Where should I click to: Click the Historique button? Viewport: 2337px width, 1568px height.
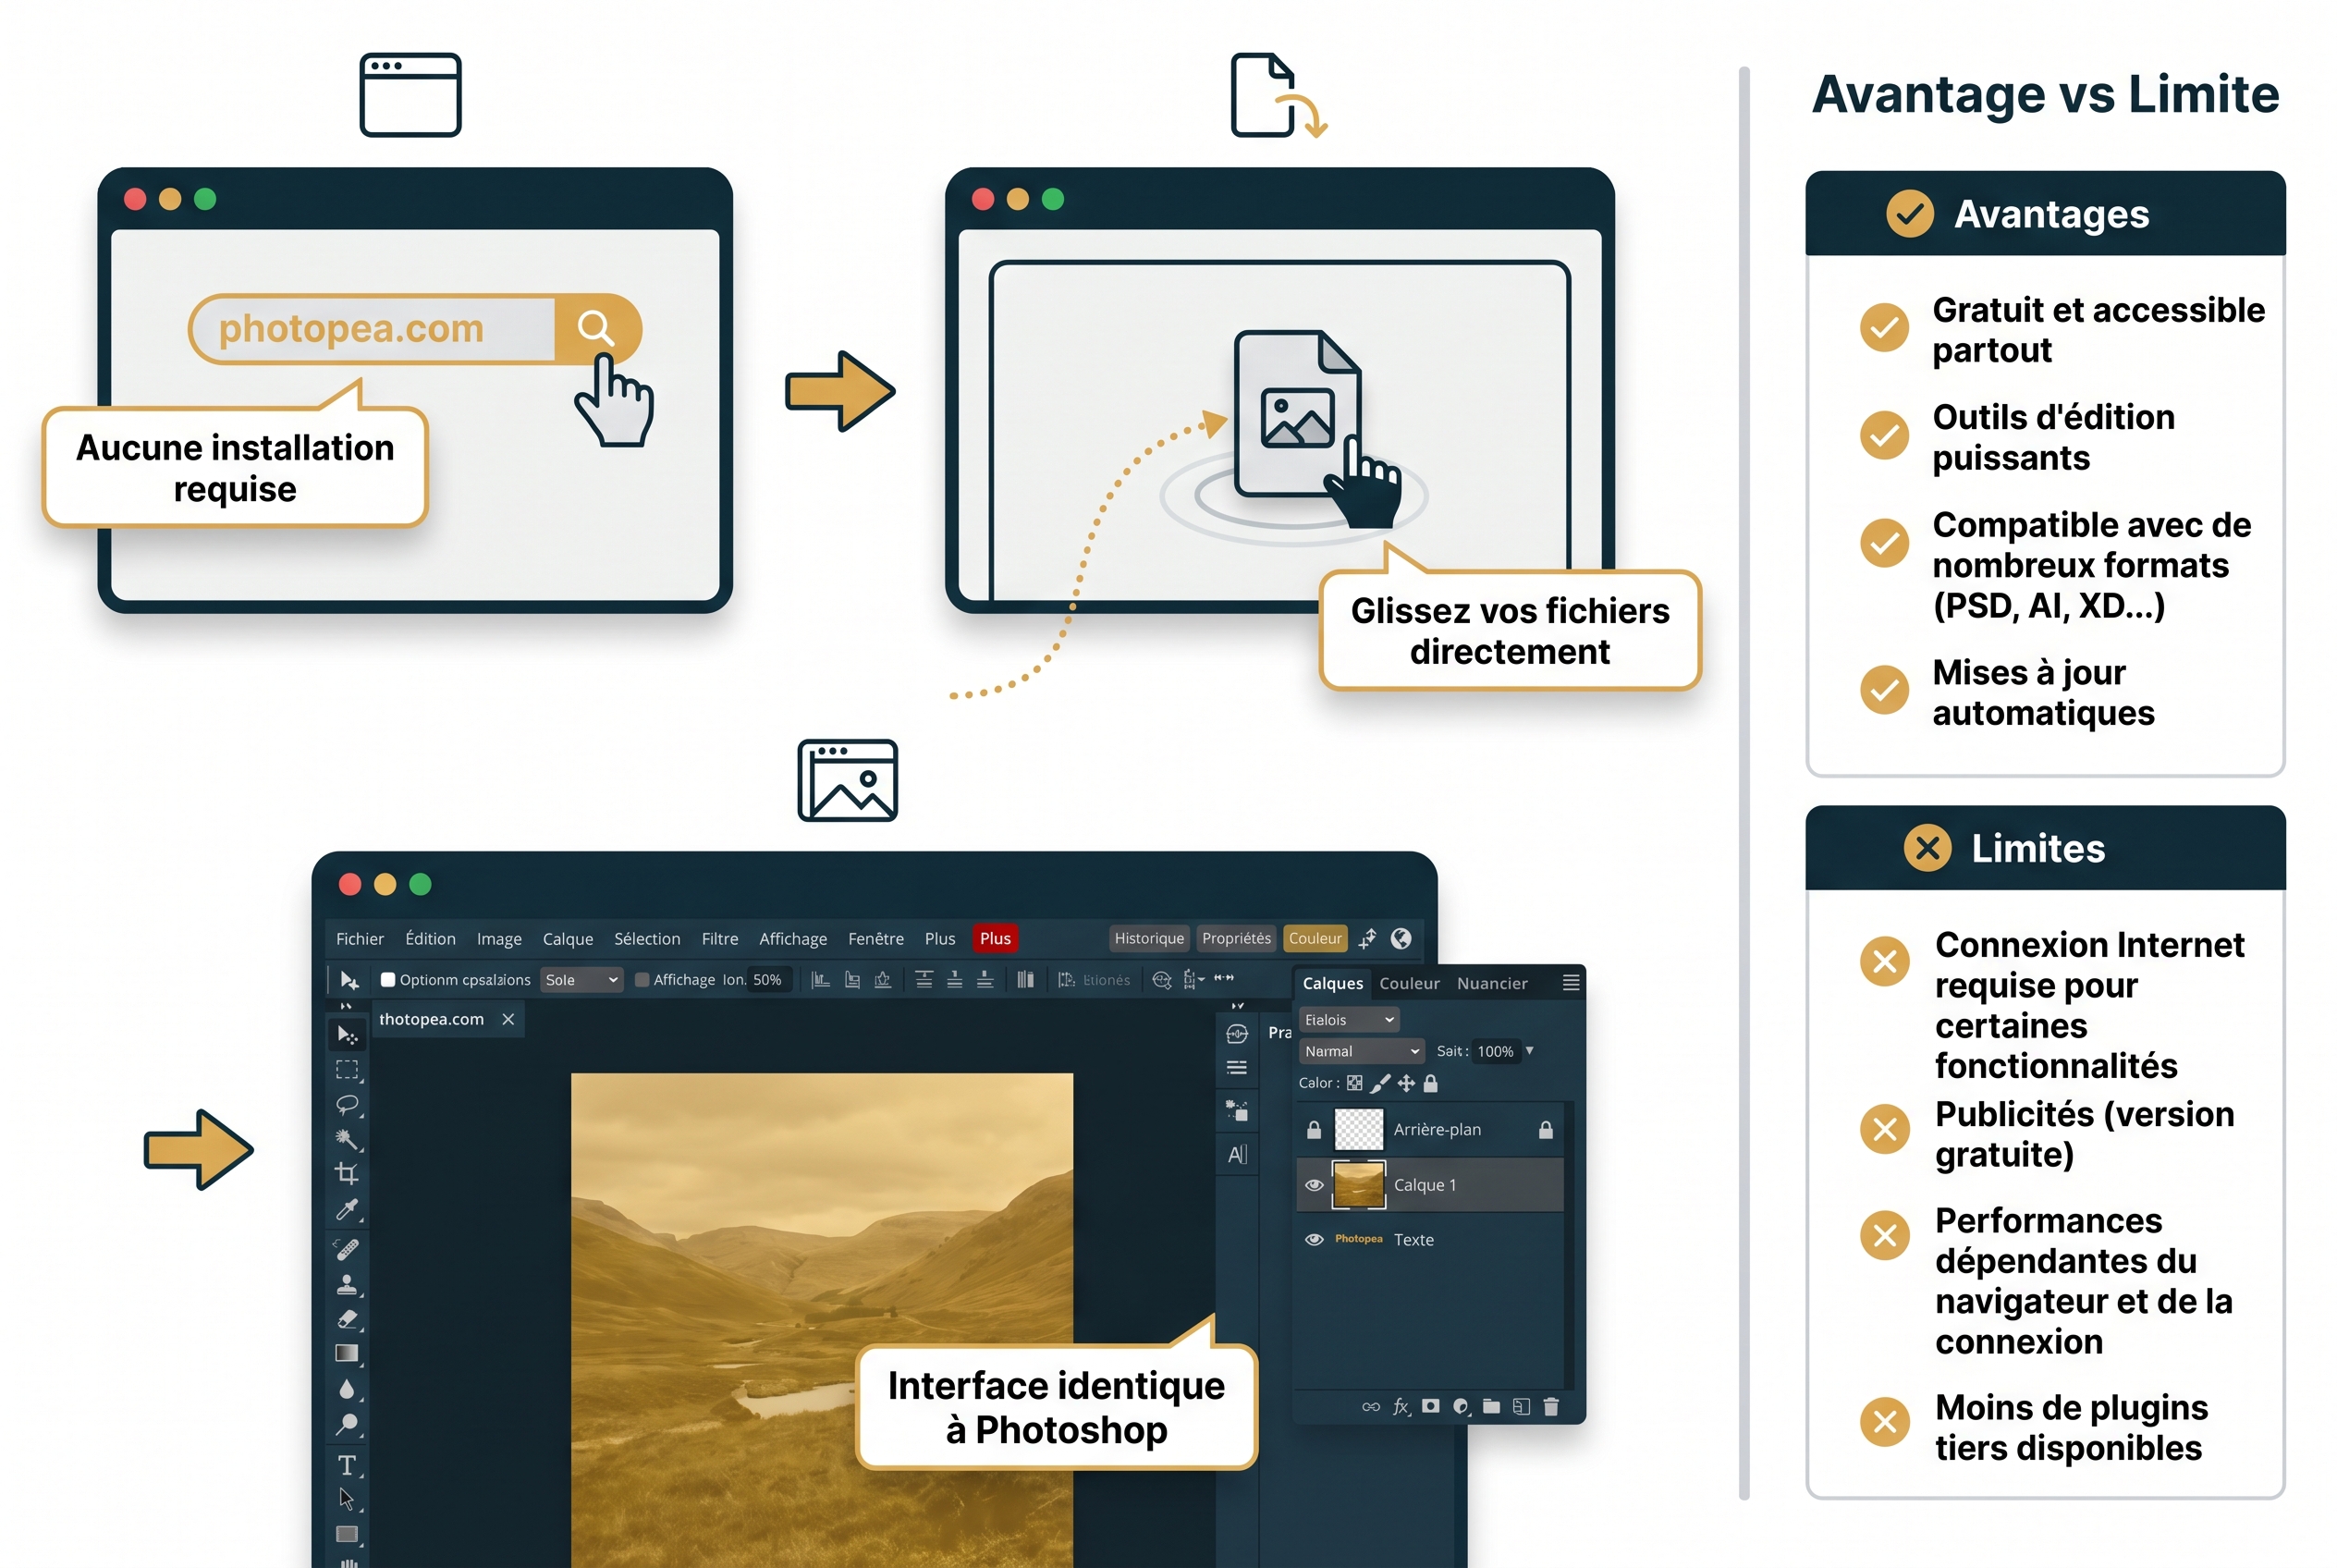tap(1149, 938)
